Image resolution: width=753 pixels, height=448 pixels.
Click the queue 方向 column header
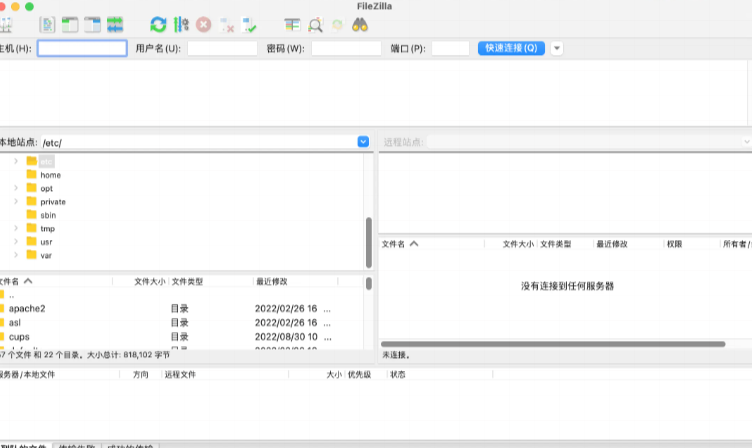click(x=141, y=375)
